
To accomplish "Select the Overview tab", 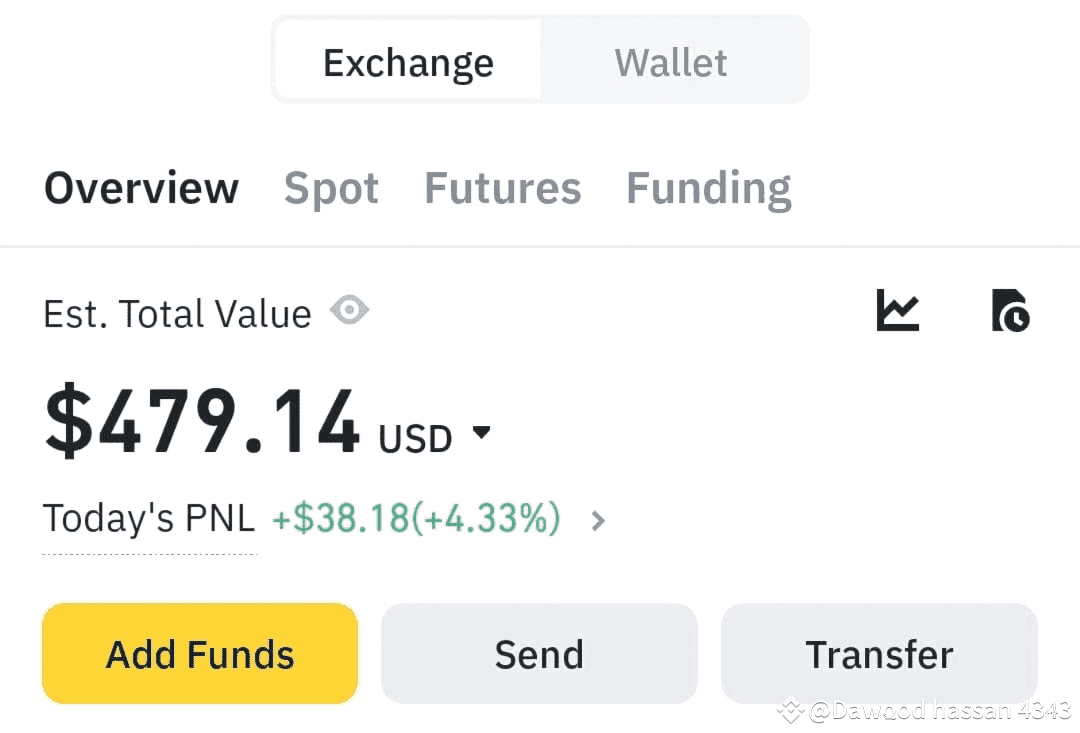I will (141, 188).
